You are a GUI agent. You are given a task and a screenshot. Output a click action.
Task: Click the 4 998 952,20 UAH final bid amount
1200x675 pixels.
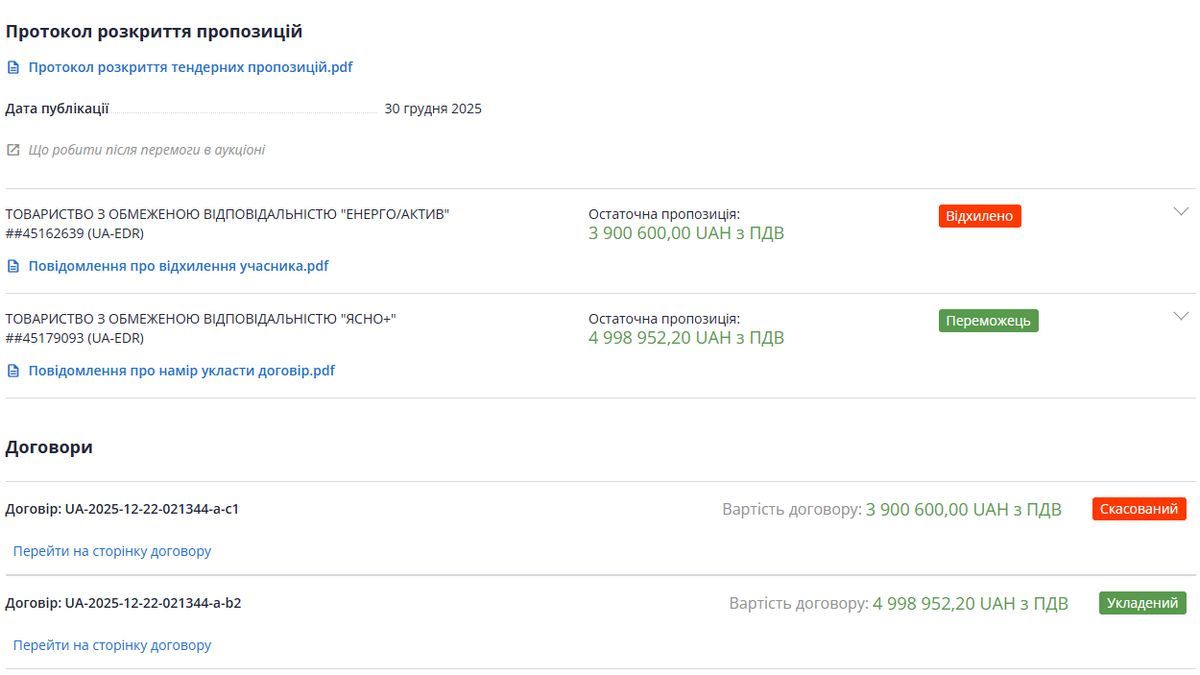(x=686, y=338)
